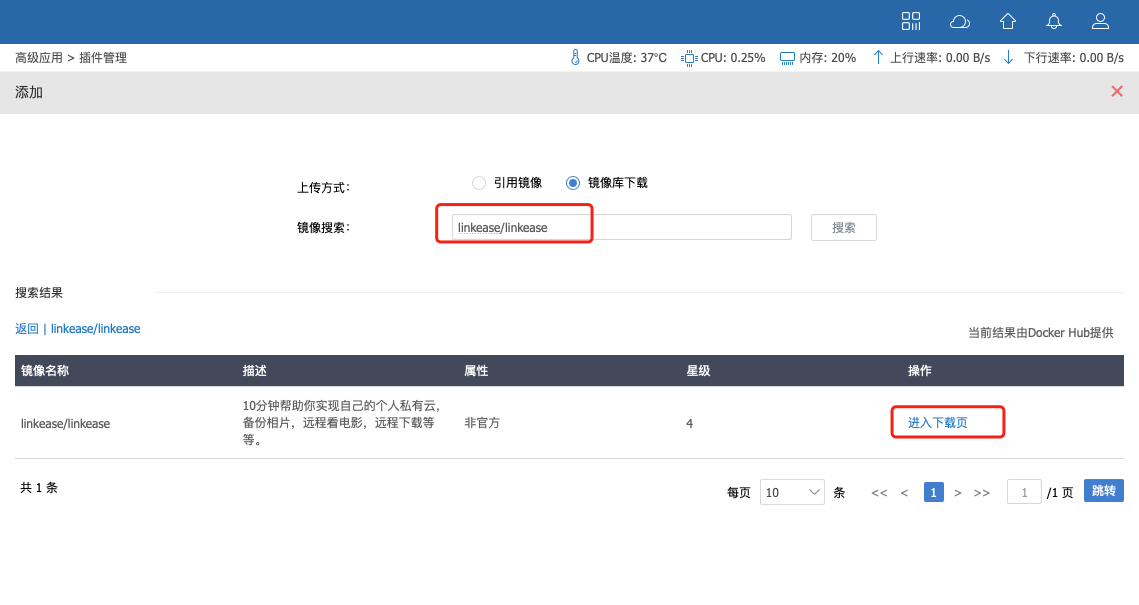This screenshot has width=1139, height=605.
Task: Open notifications bell icon
Action: pyautogui.click(x=1054, y=21)
